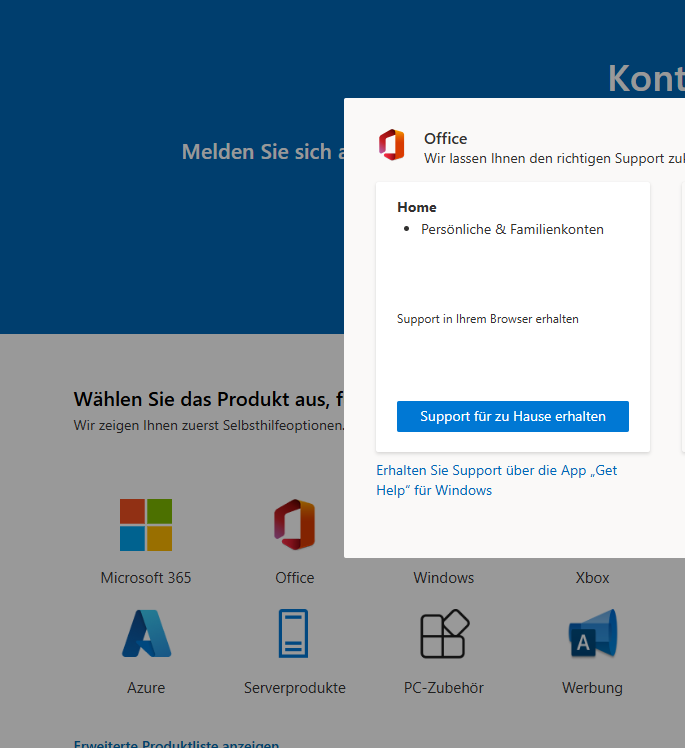Choose the Azure product icon

pyautogui.click(x=146, y=634)
